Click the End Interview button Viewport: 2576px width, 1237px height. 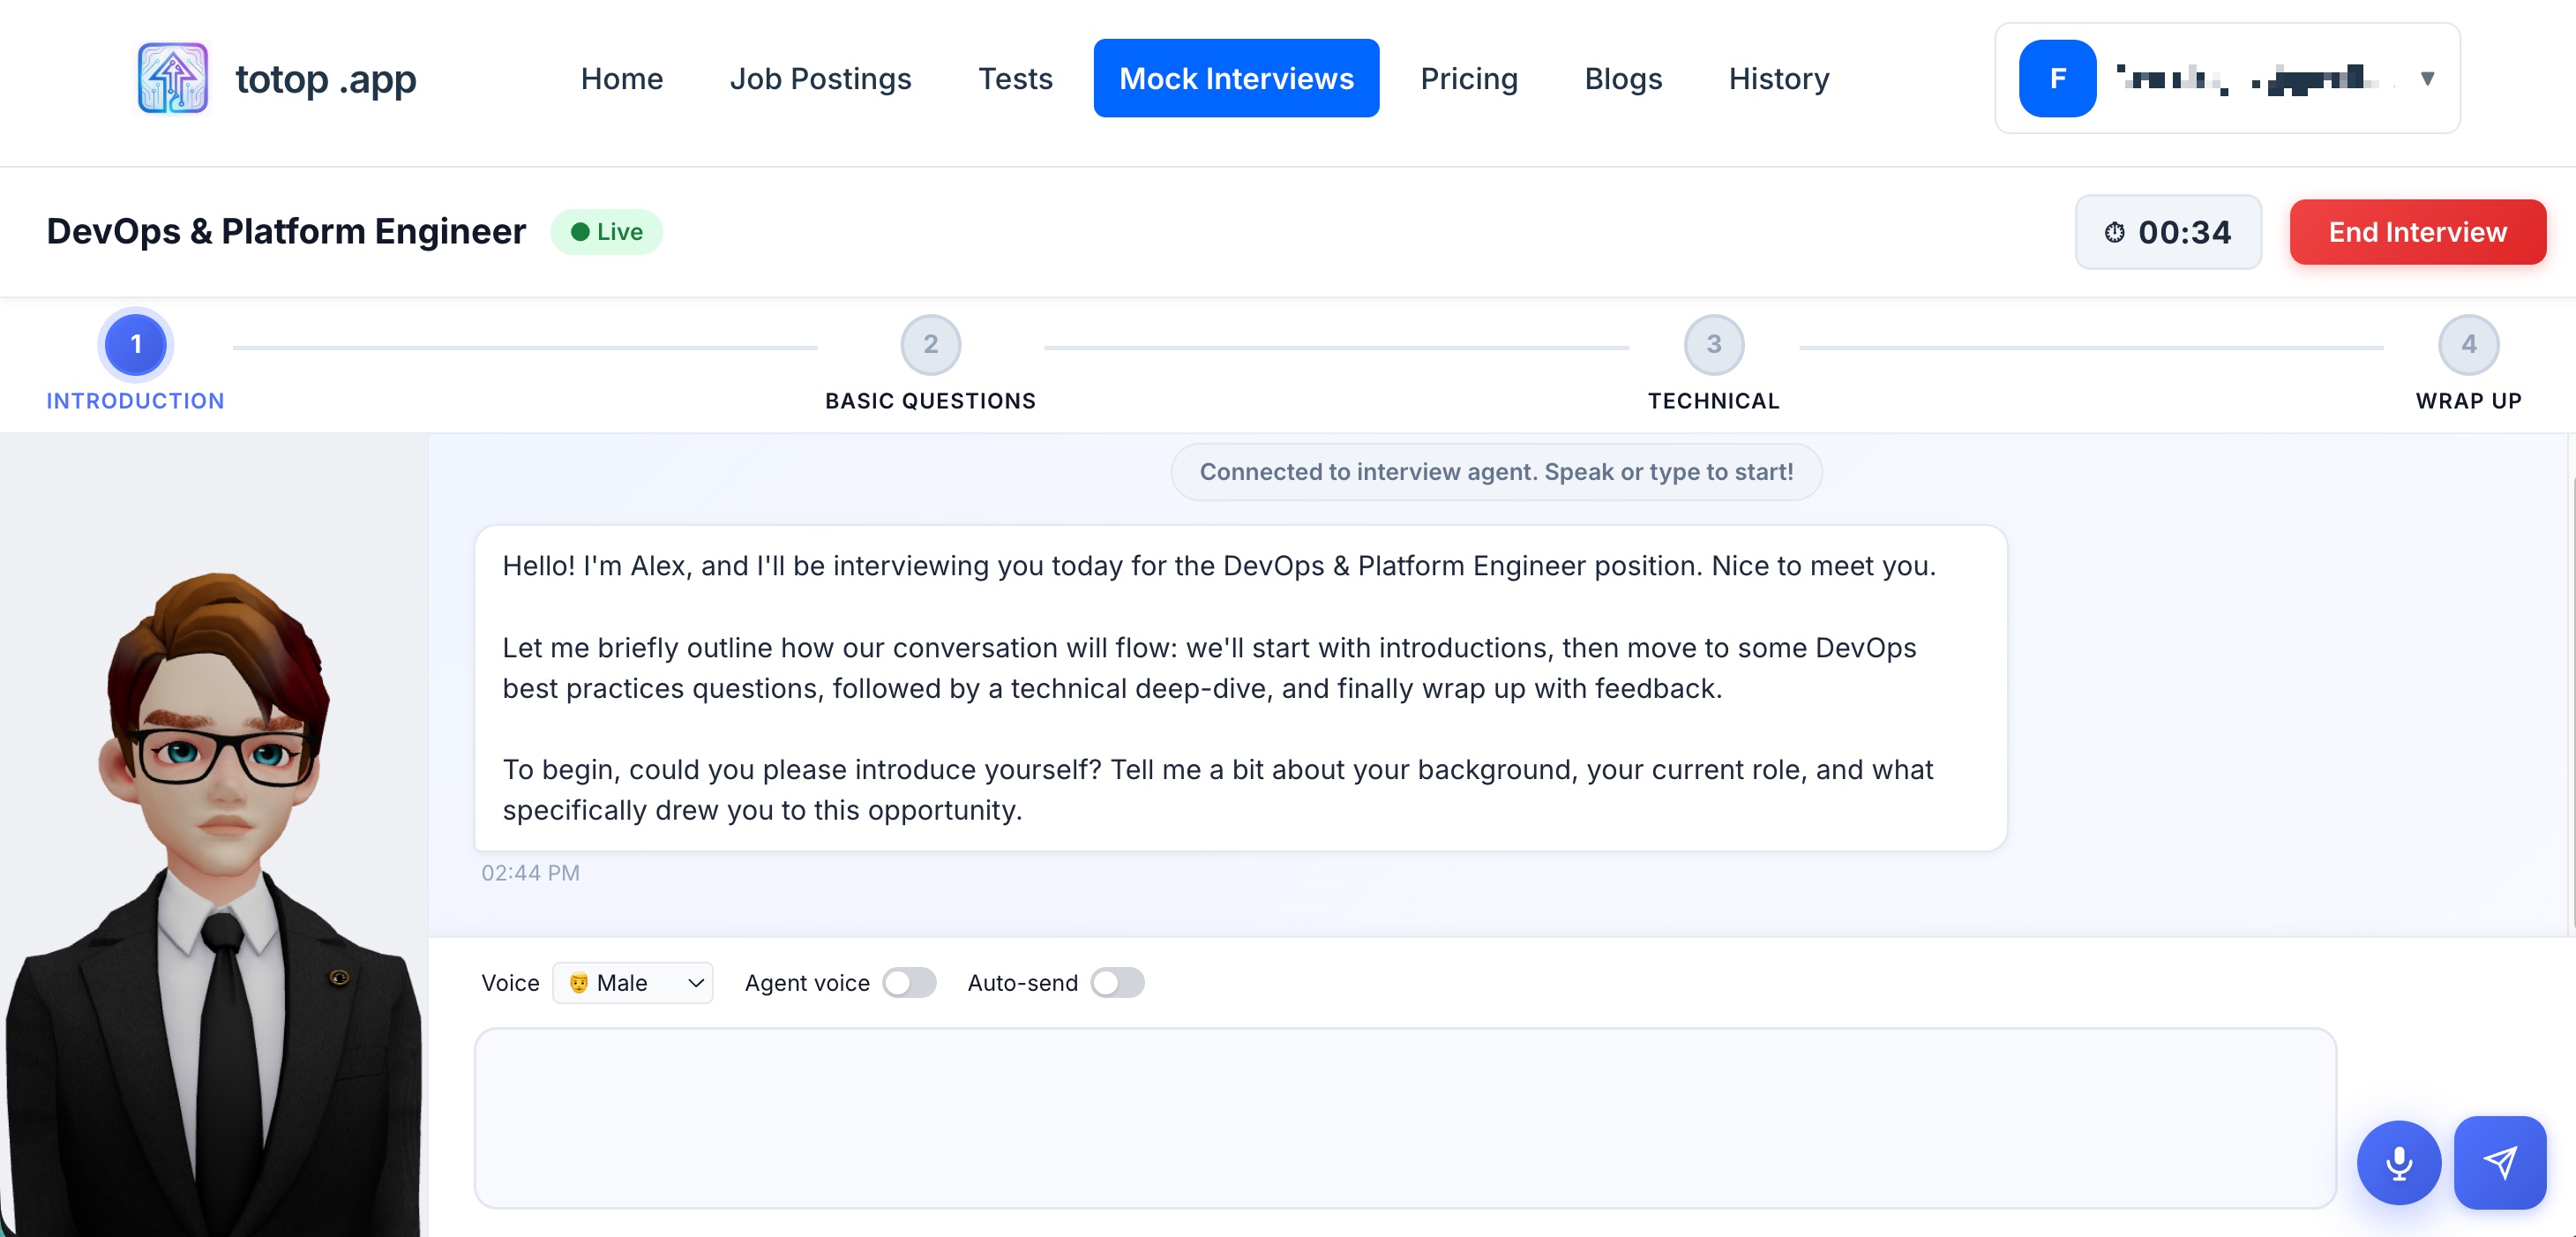pyautogui.click(x=2418, y=232)
